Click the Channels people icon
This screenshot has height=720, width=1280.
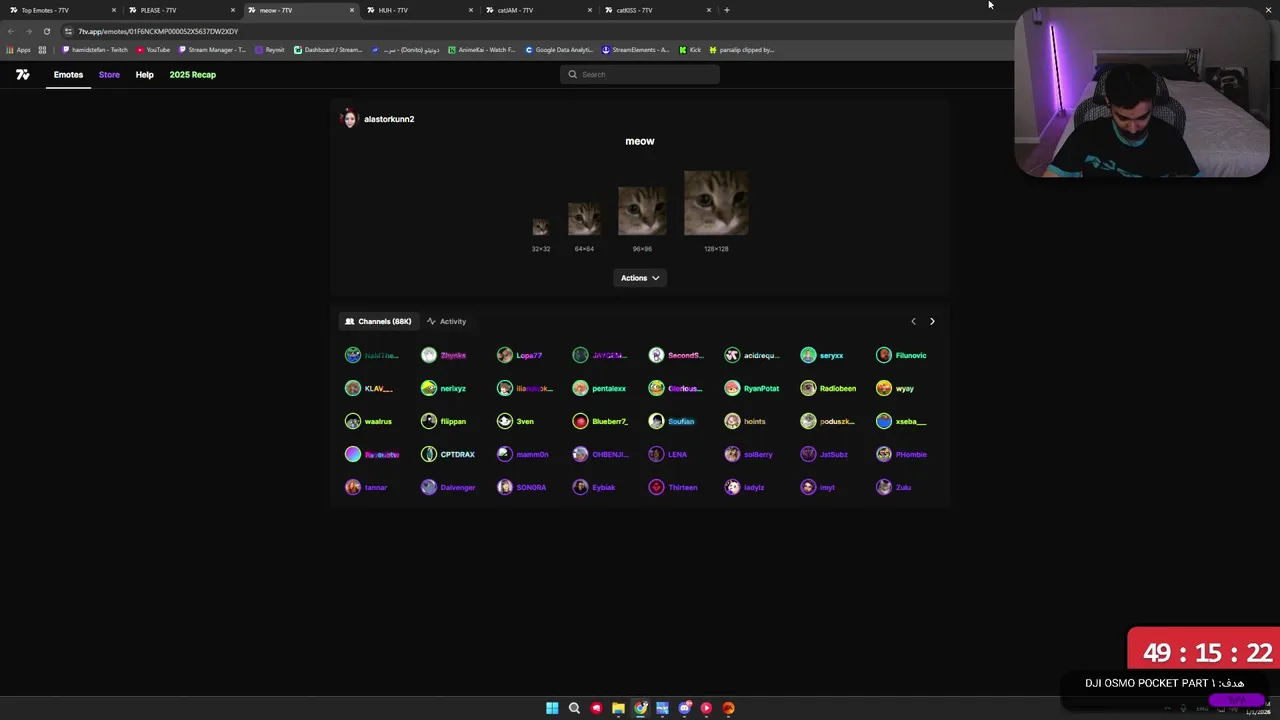point(350,321)
